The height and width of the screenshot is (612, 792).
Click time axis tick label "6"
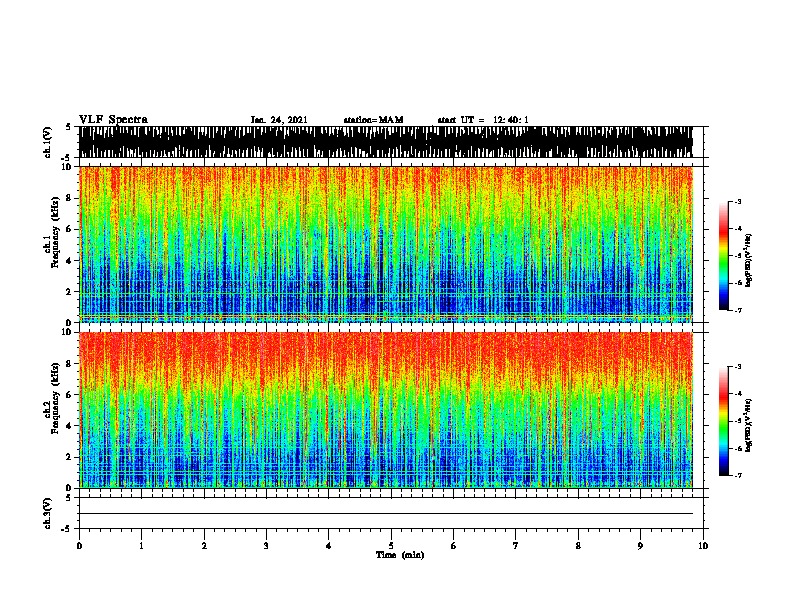click(x=454, y=545)
